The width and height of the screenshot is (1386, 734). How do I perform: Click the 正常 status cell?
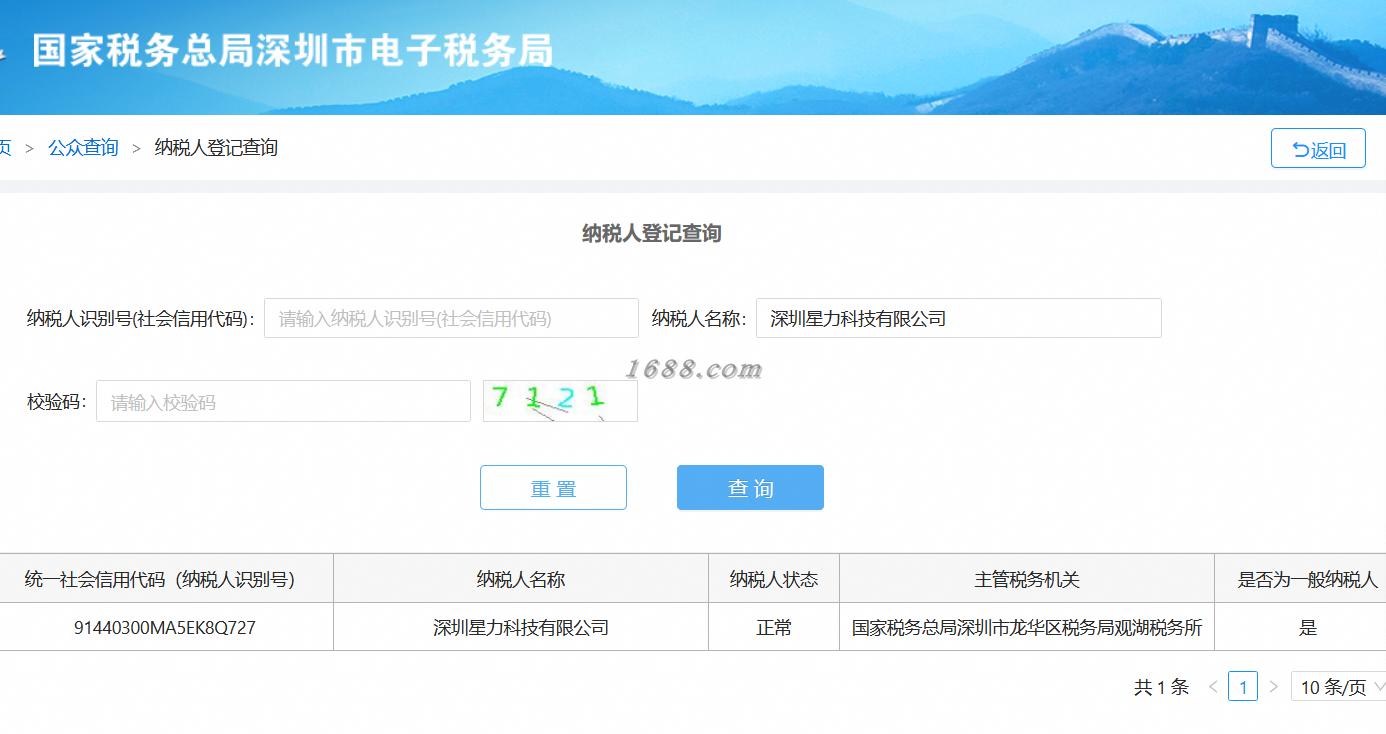[774, 628]
